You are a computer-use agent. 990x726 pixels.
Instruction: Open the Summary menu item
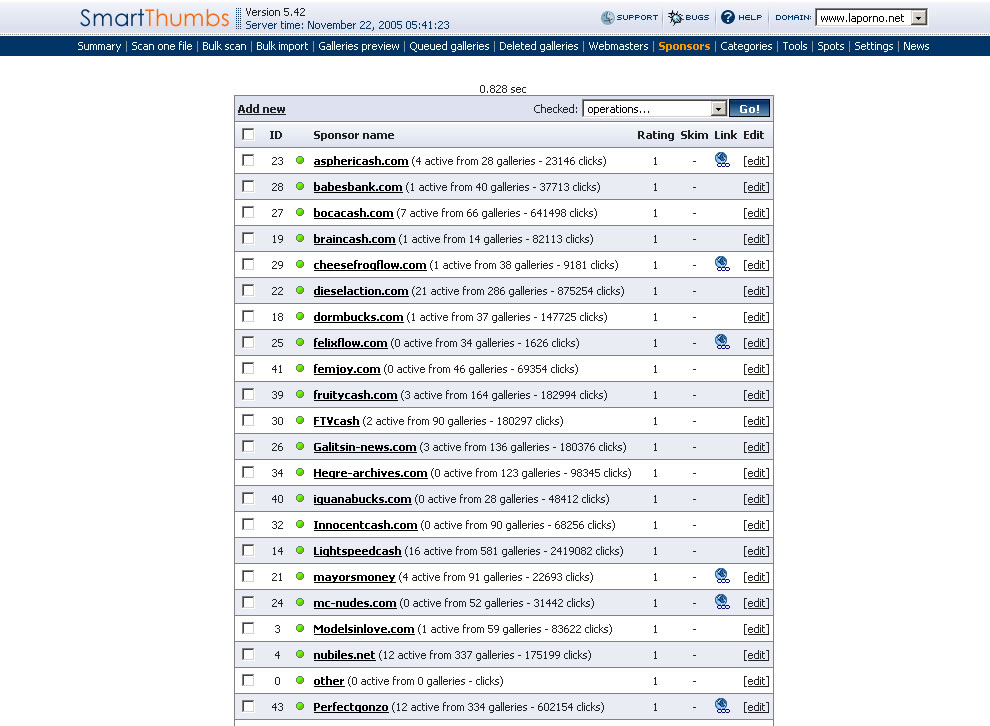(99, 46)
